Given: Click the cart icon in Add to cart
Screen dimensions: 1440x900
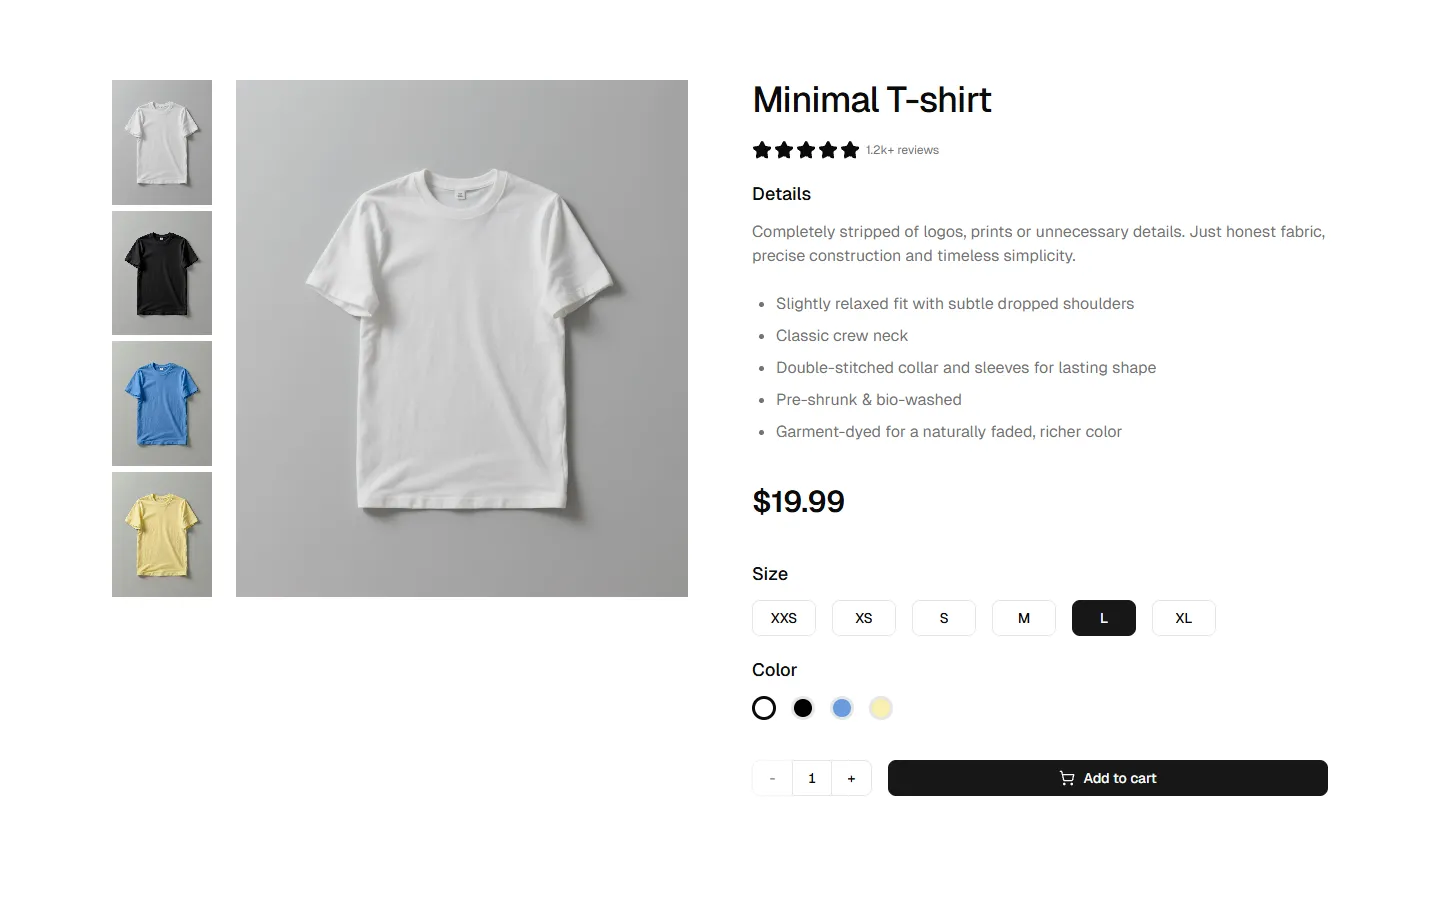Looking at the screenshot, I should point(1066,778).
